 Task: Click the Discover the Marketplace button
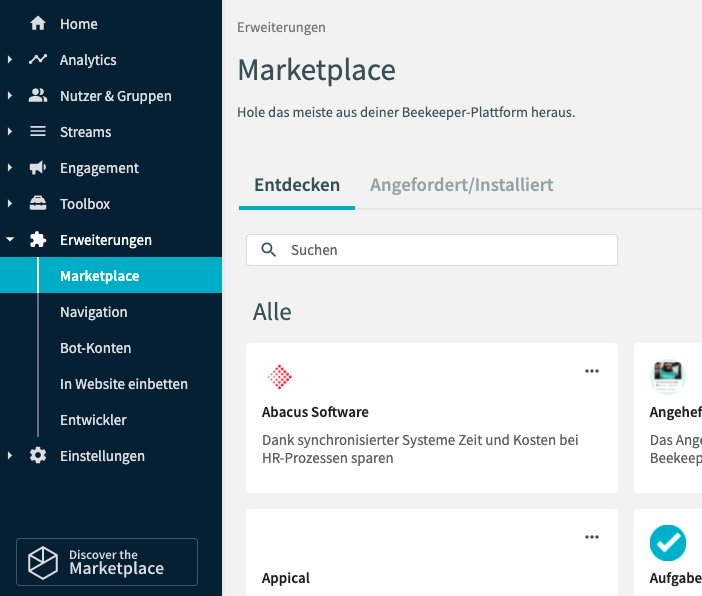click(107, 562)
